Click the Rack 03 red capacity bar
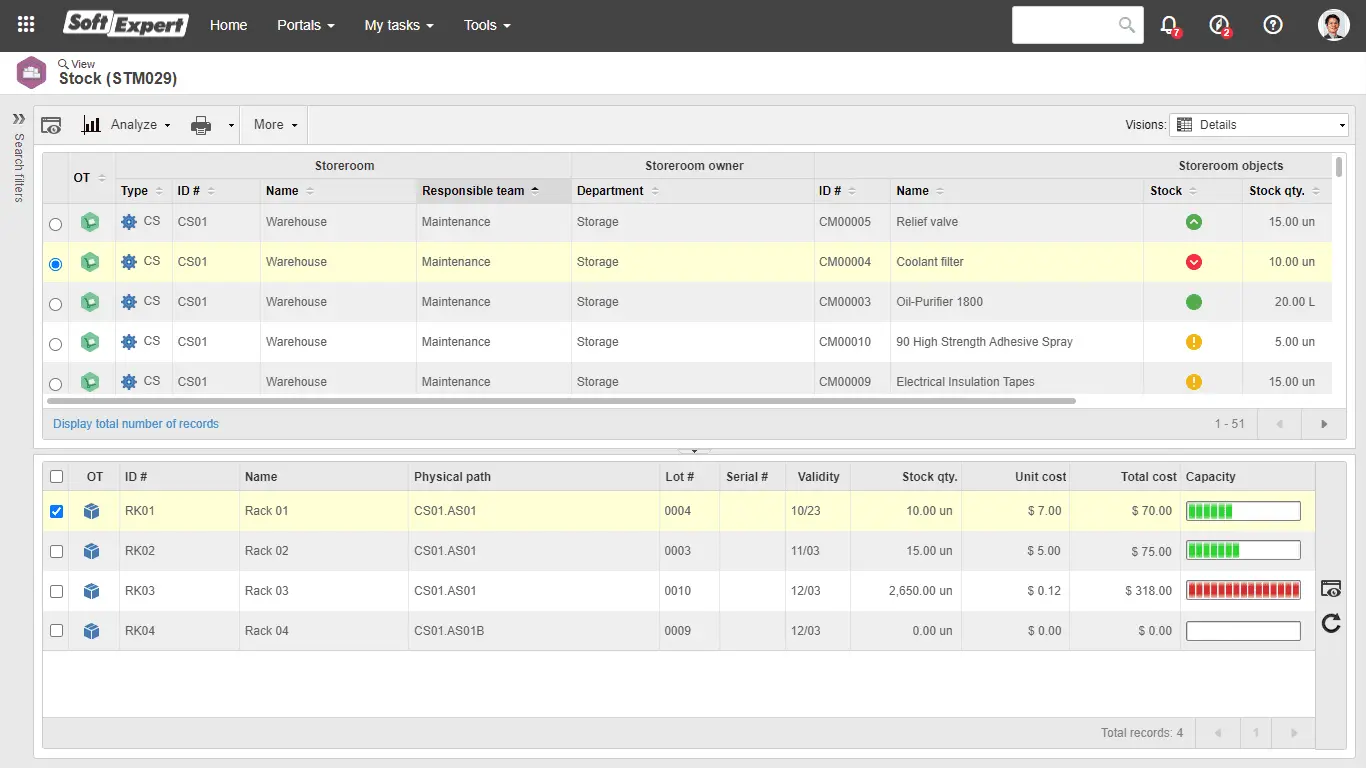This screenshot has width=1366, height=768. coord(1243,591)
